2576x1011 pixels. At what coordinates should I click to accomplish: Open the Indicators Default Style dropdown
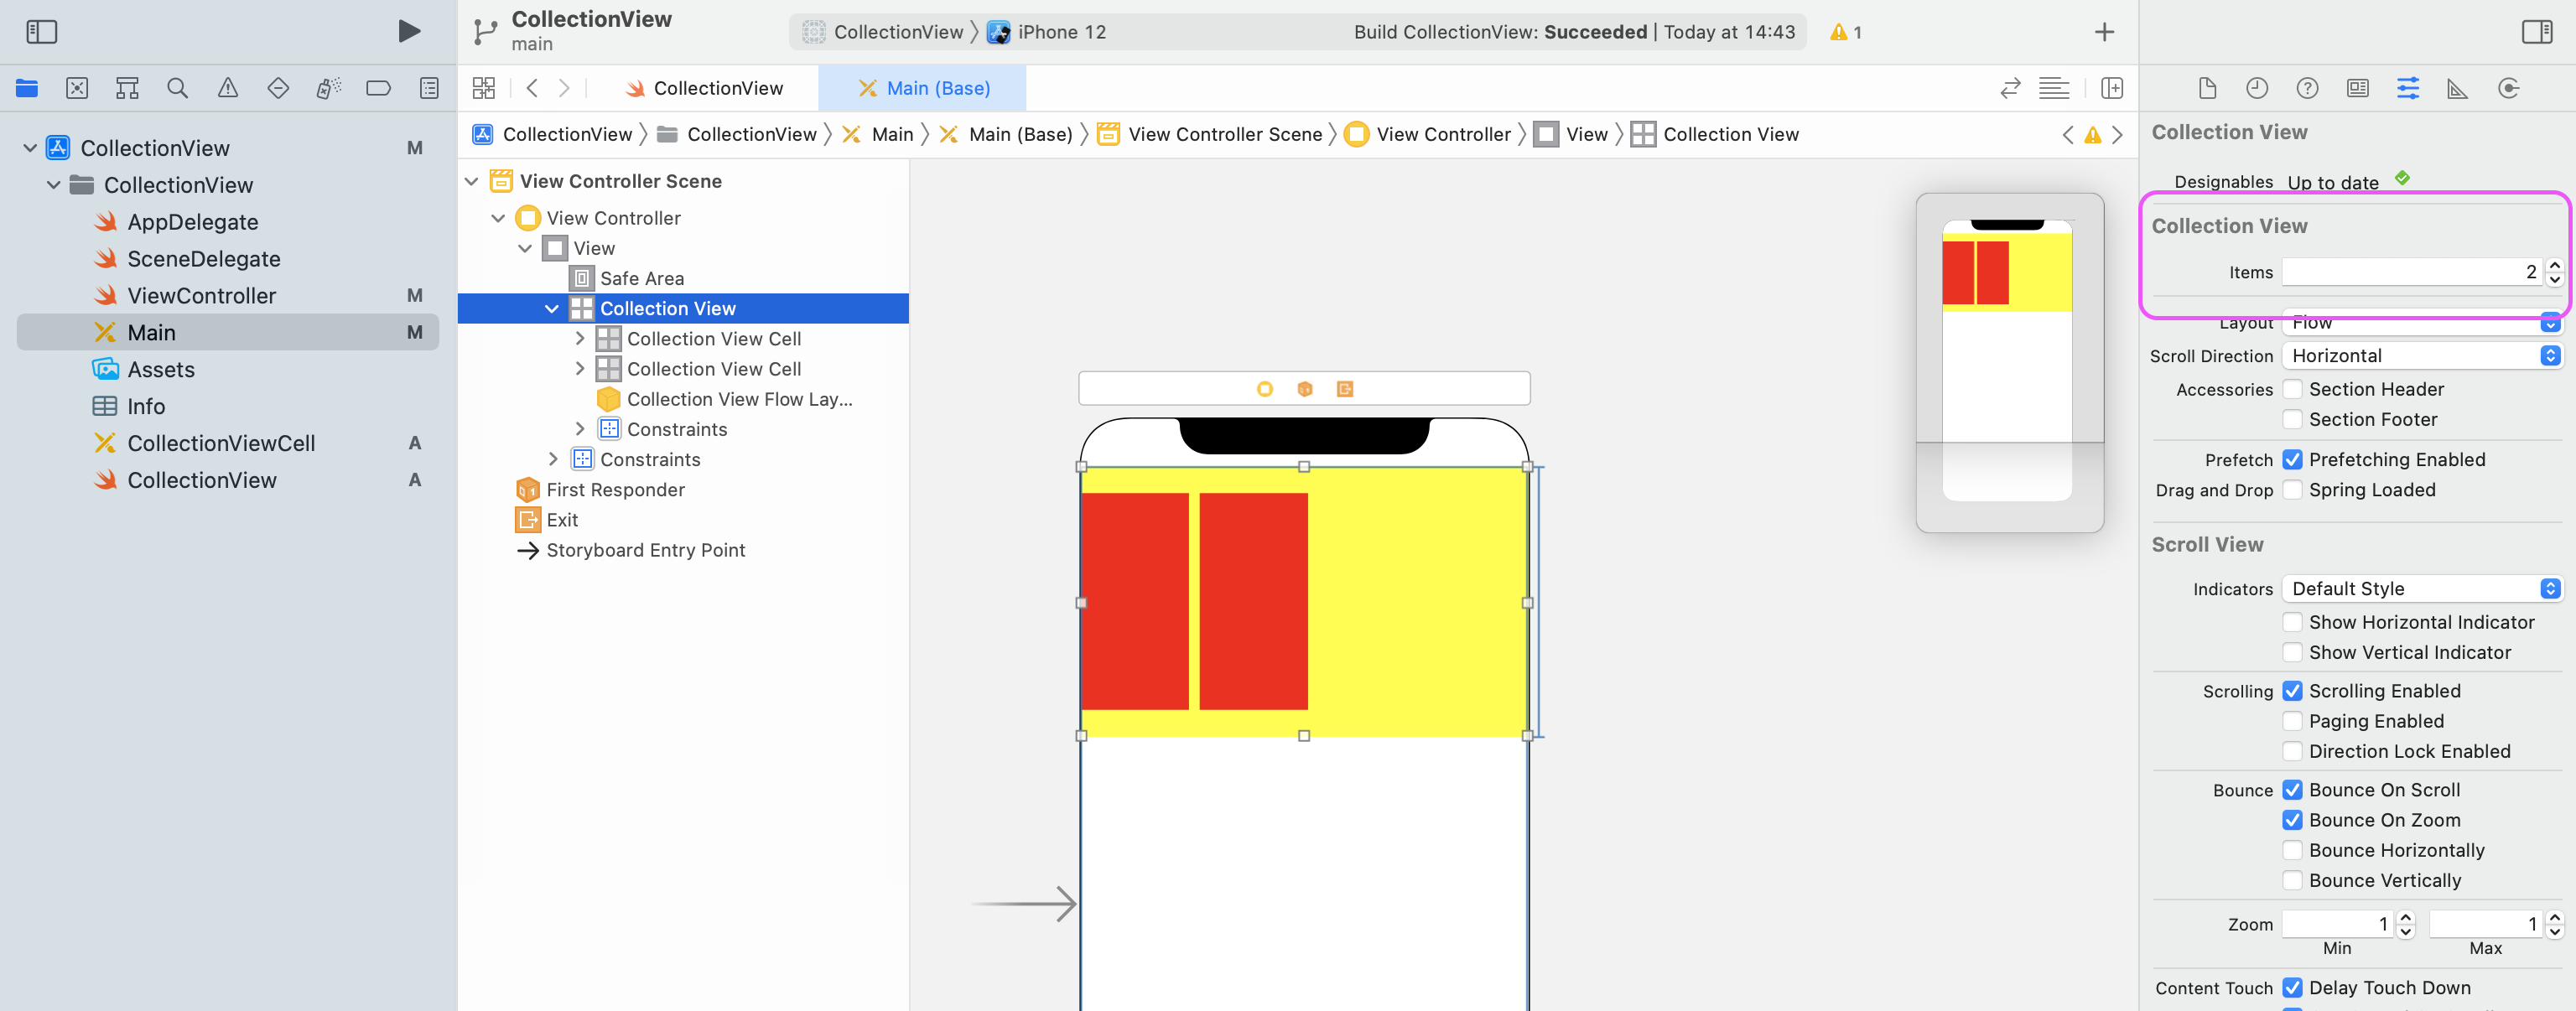point(2421,589)
